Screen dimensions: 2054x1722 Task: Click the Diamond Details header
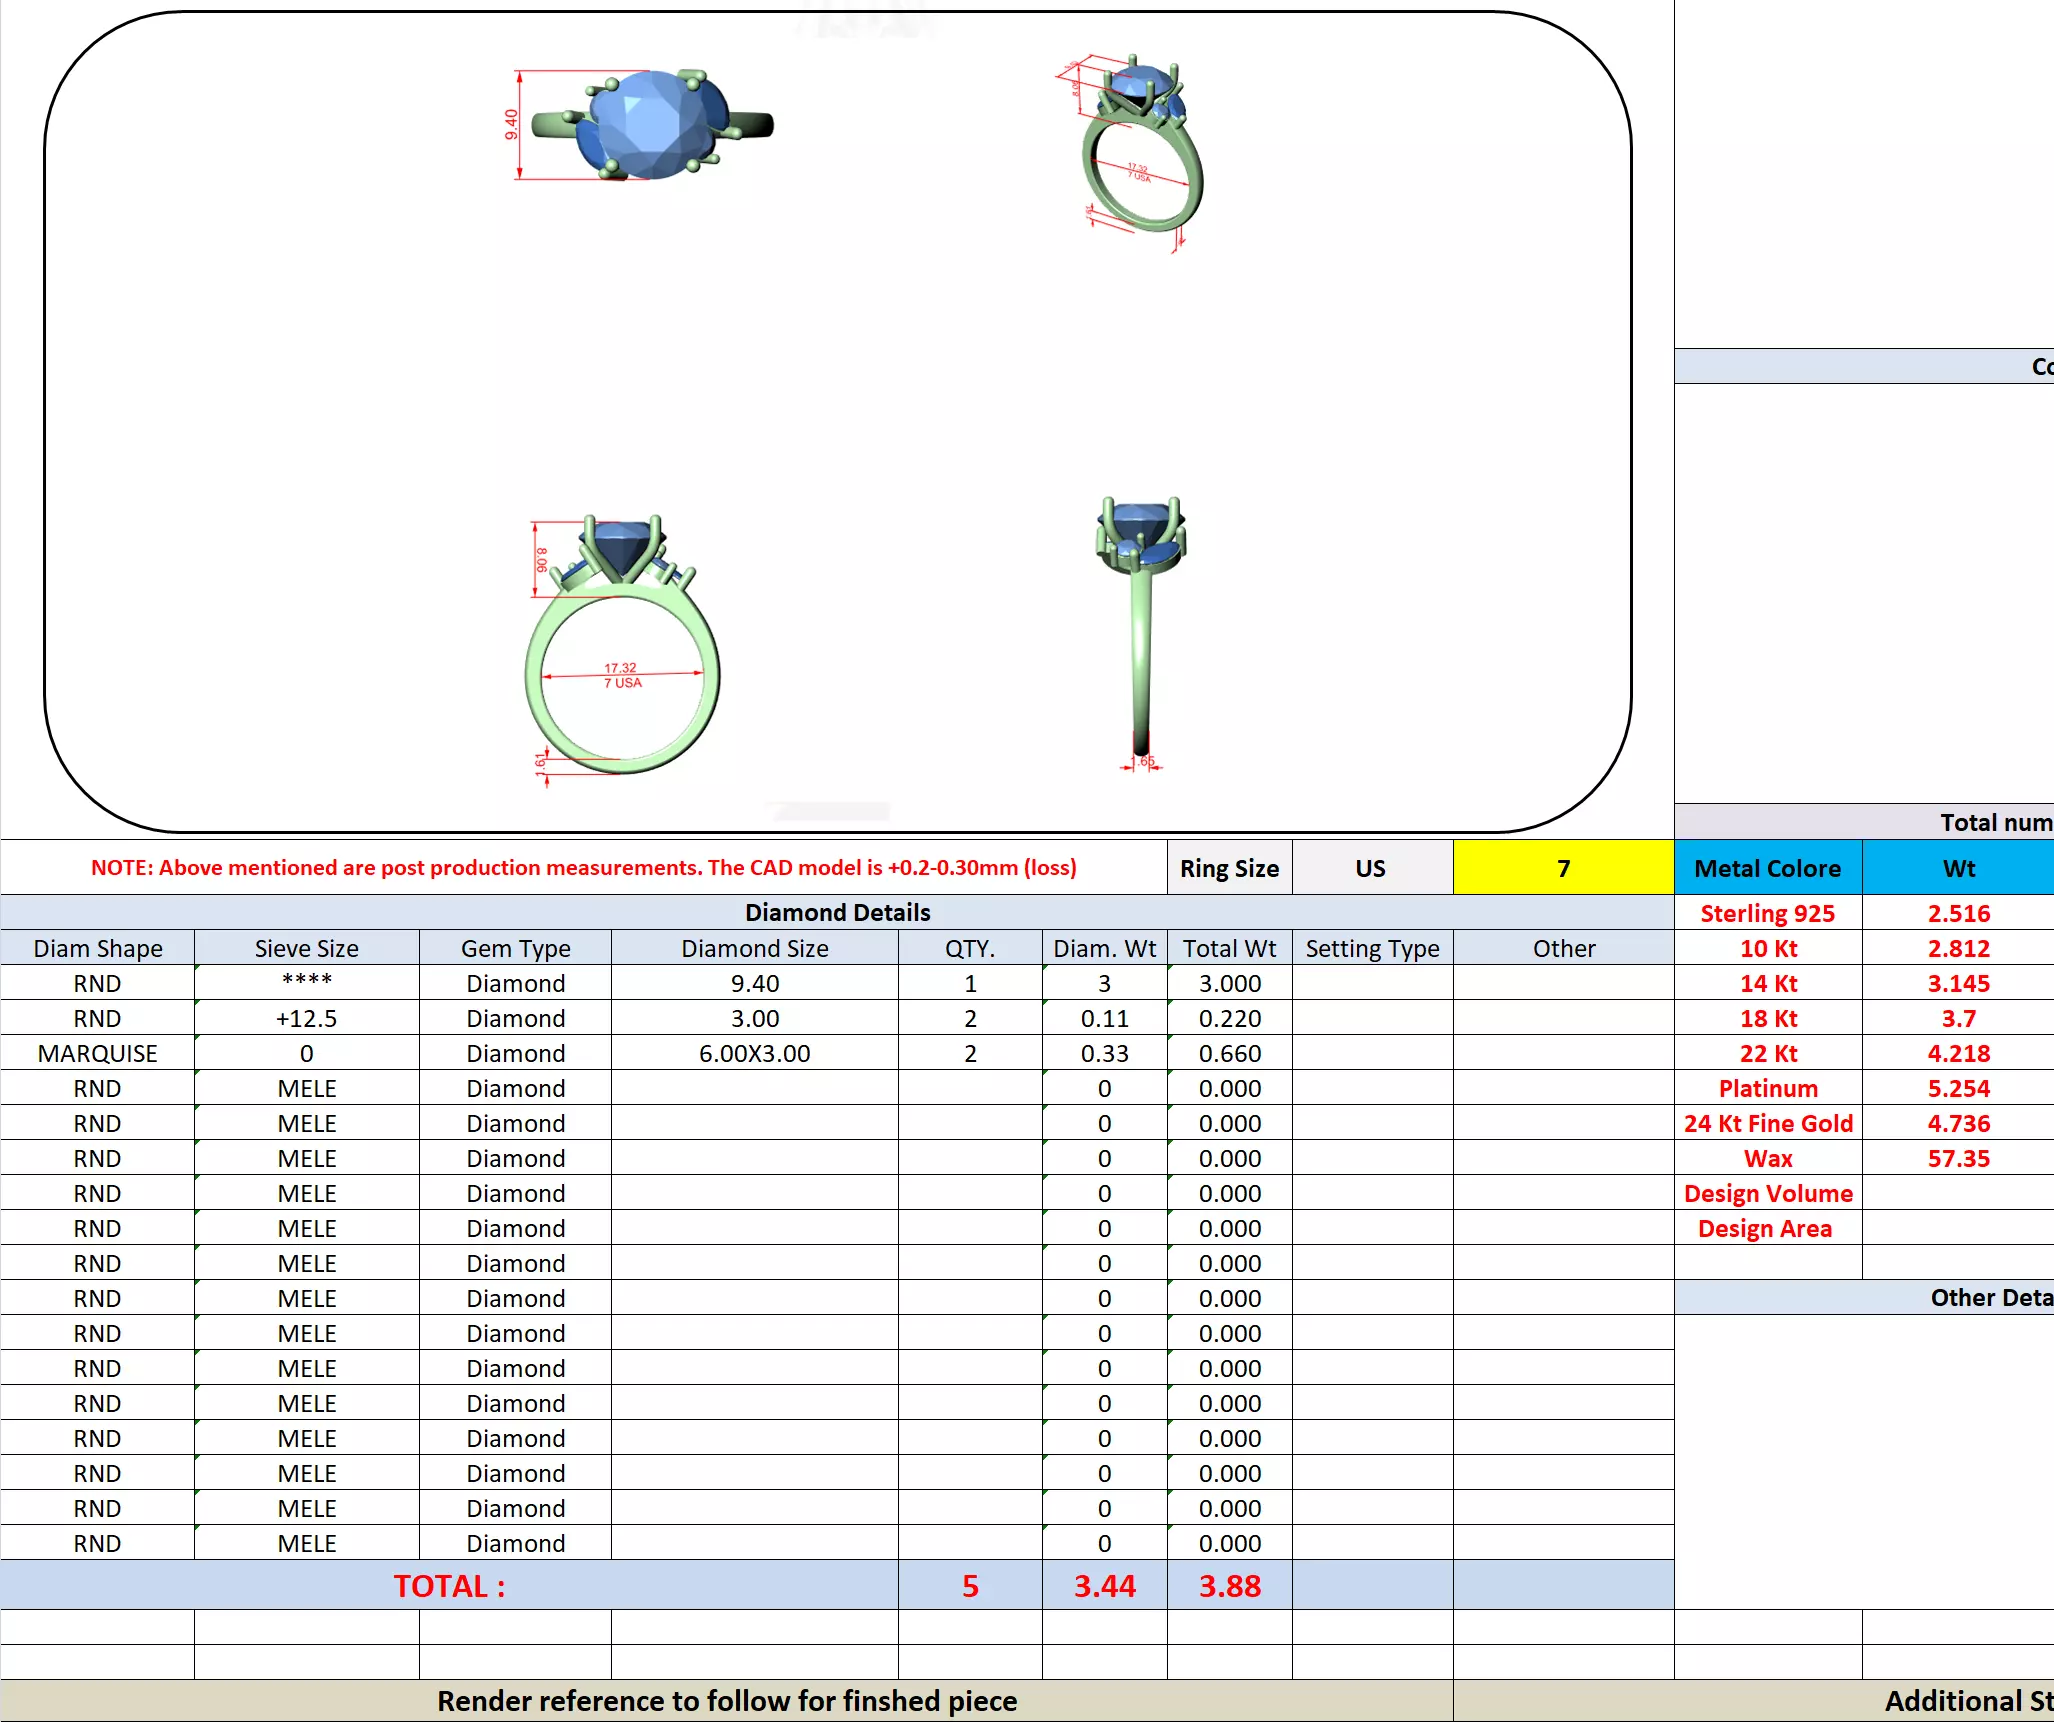837,912
